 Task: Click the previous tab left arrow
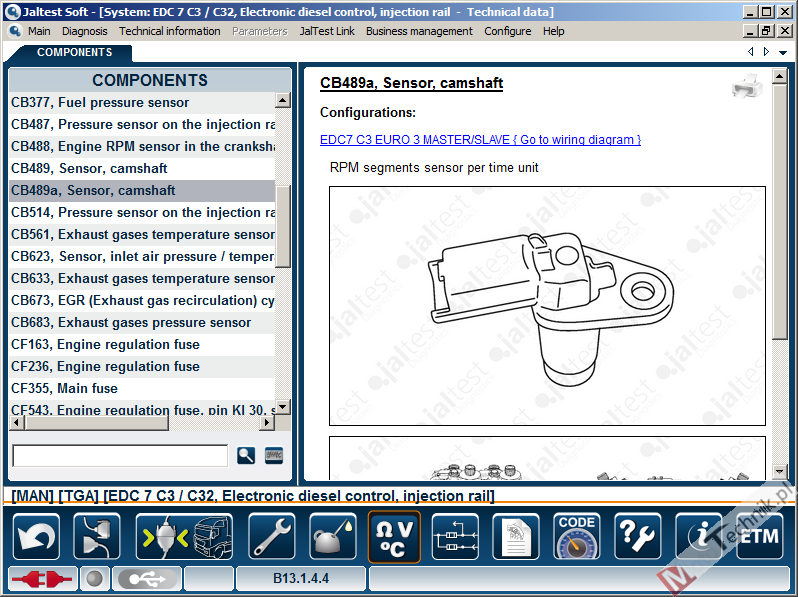click(751, 51)
